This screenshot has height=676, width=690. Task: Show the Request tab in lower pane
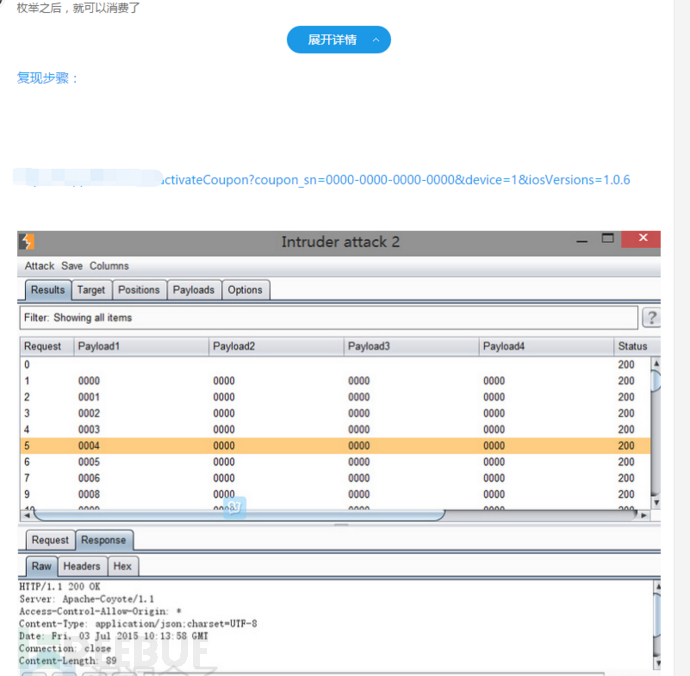(x=50, y=540)
